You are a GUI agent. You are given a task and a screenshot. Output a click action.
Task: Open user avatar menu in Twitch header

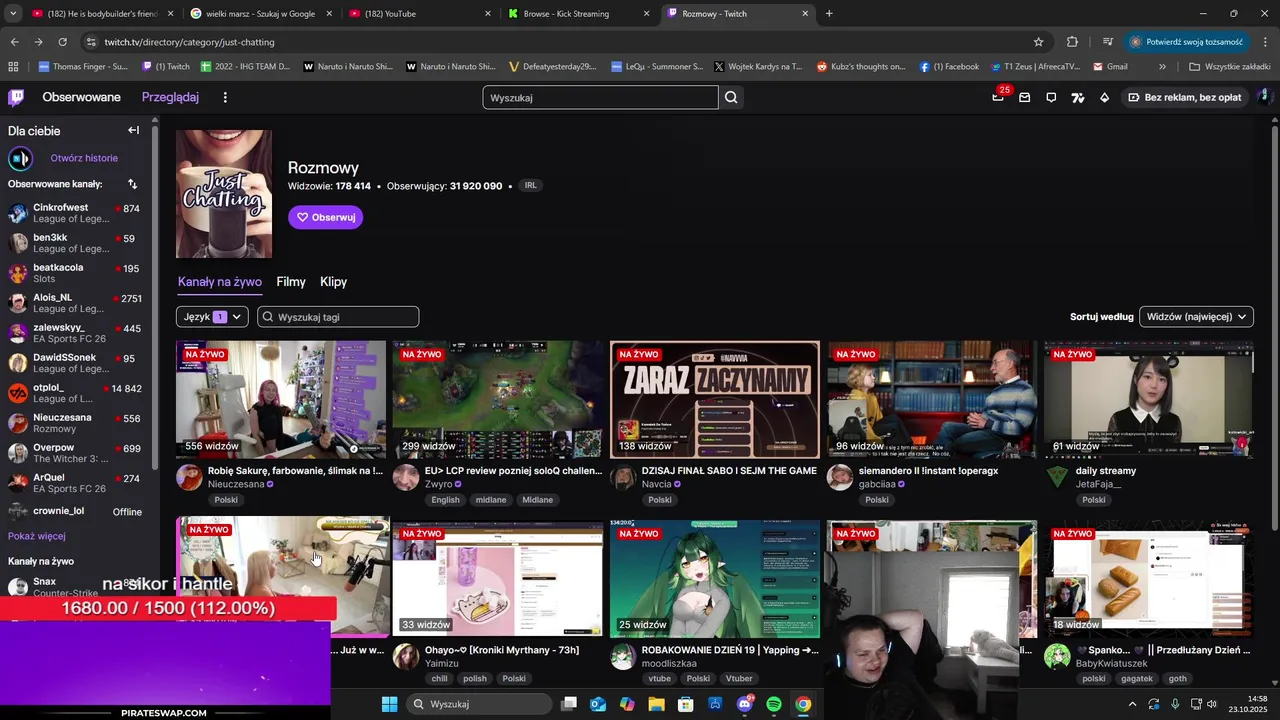(1264, 97)
